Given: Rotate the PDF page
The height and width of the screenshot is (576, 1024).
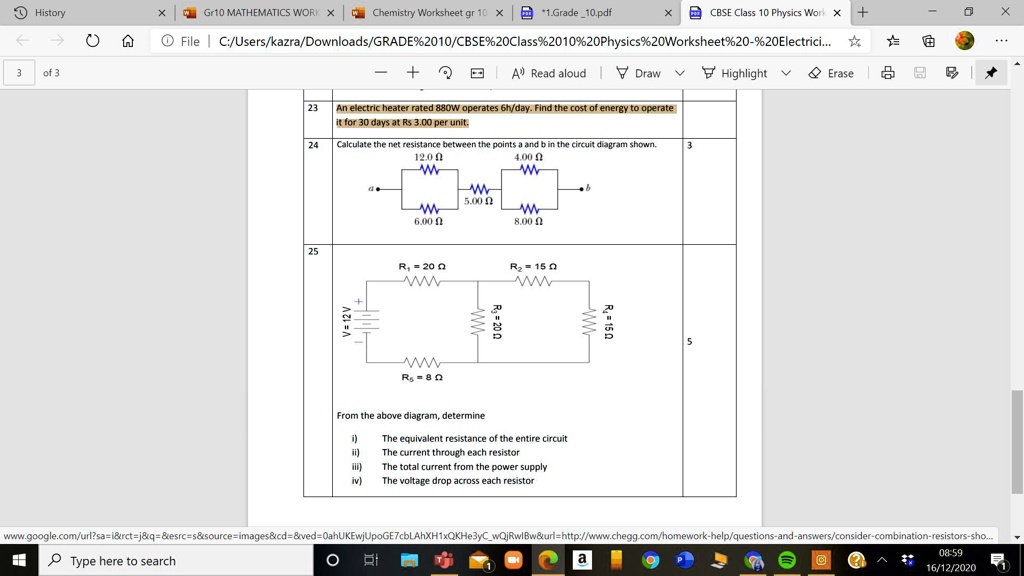Looking at the screenshot, I should coord(443,72).
